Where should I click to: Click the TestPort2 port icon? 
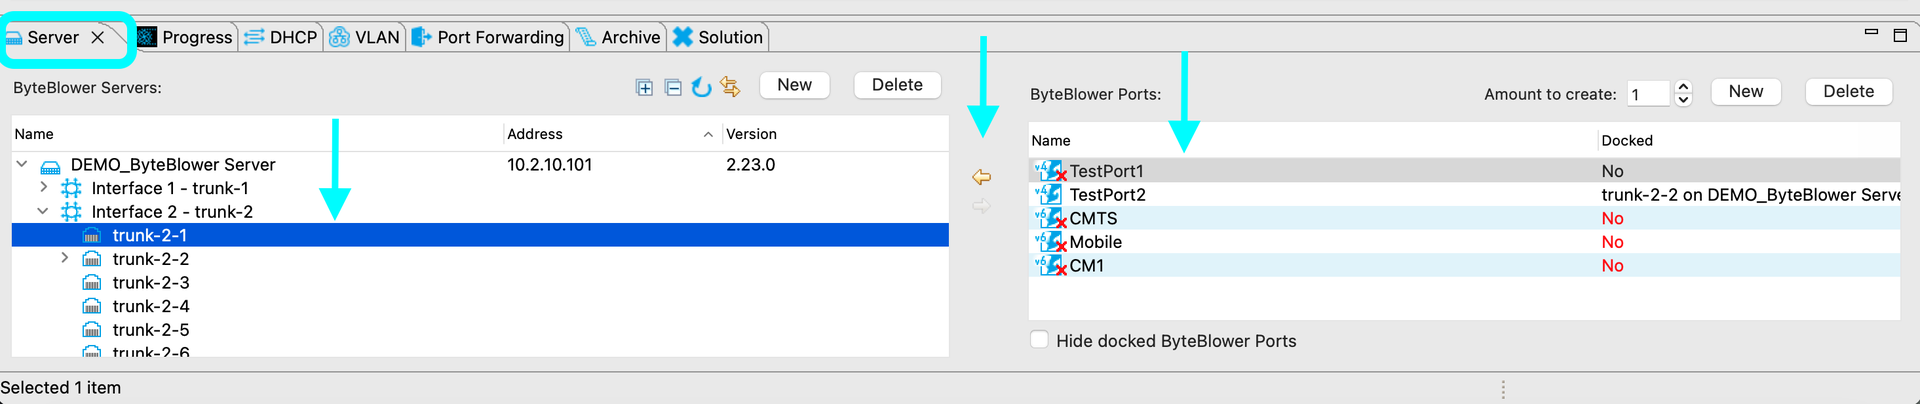(x=1049, y=195)
